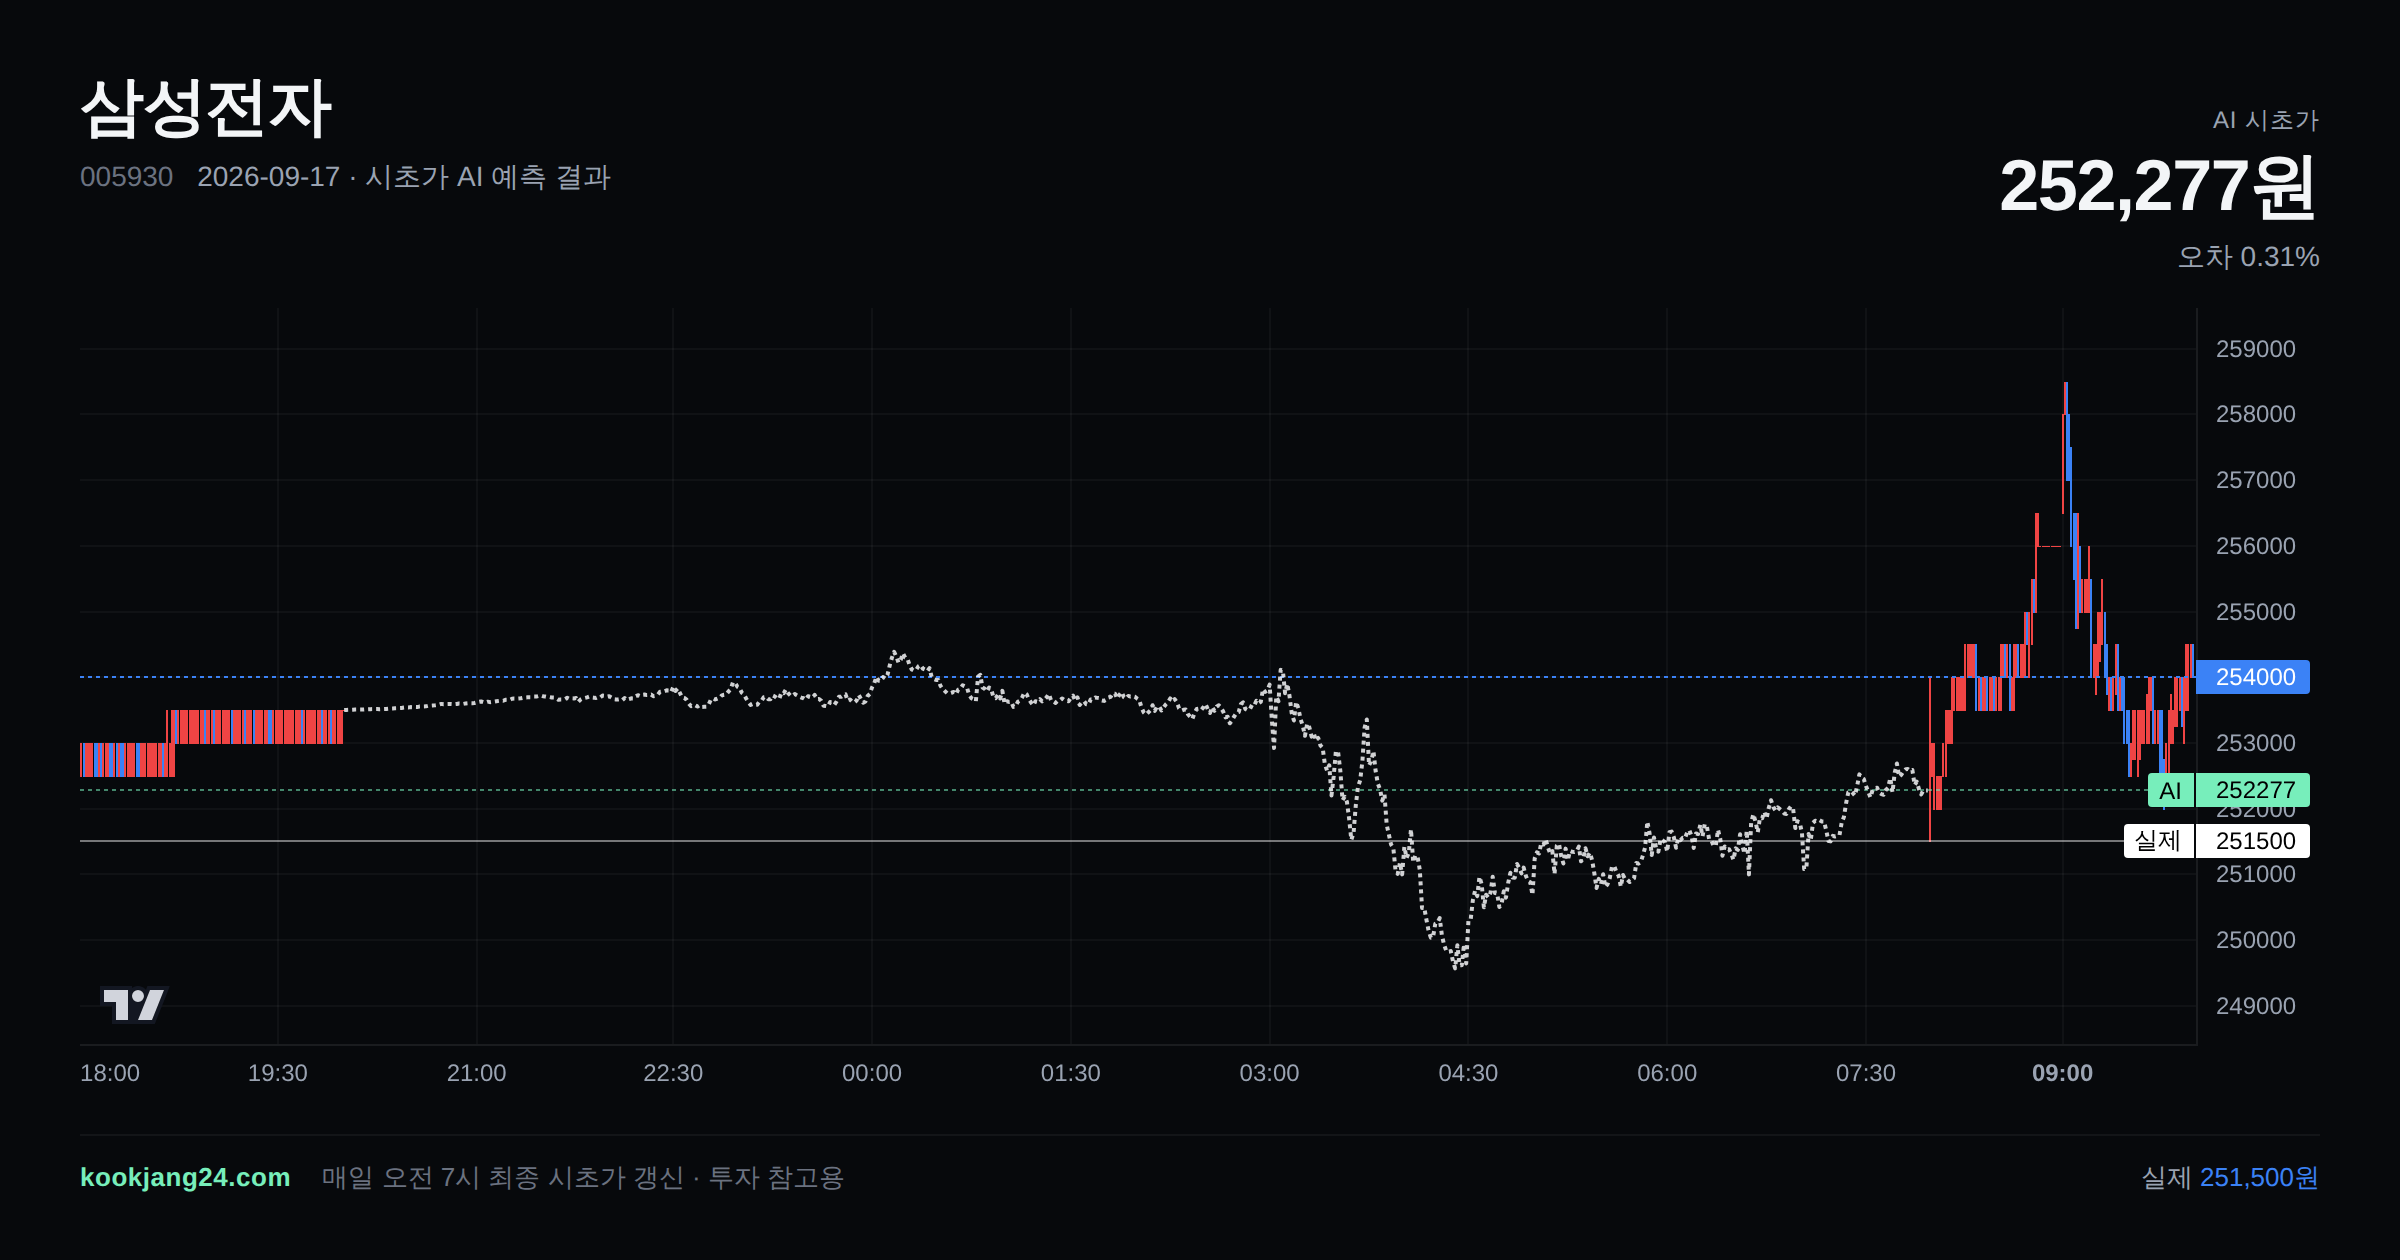Click the white 실제 251500 price tag
The height and width of the screenshot is (1260, 2400).
pos(2216,841)
